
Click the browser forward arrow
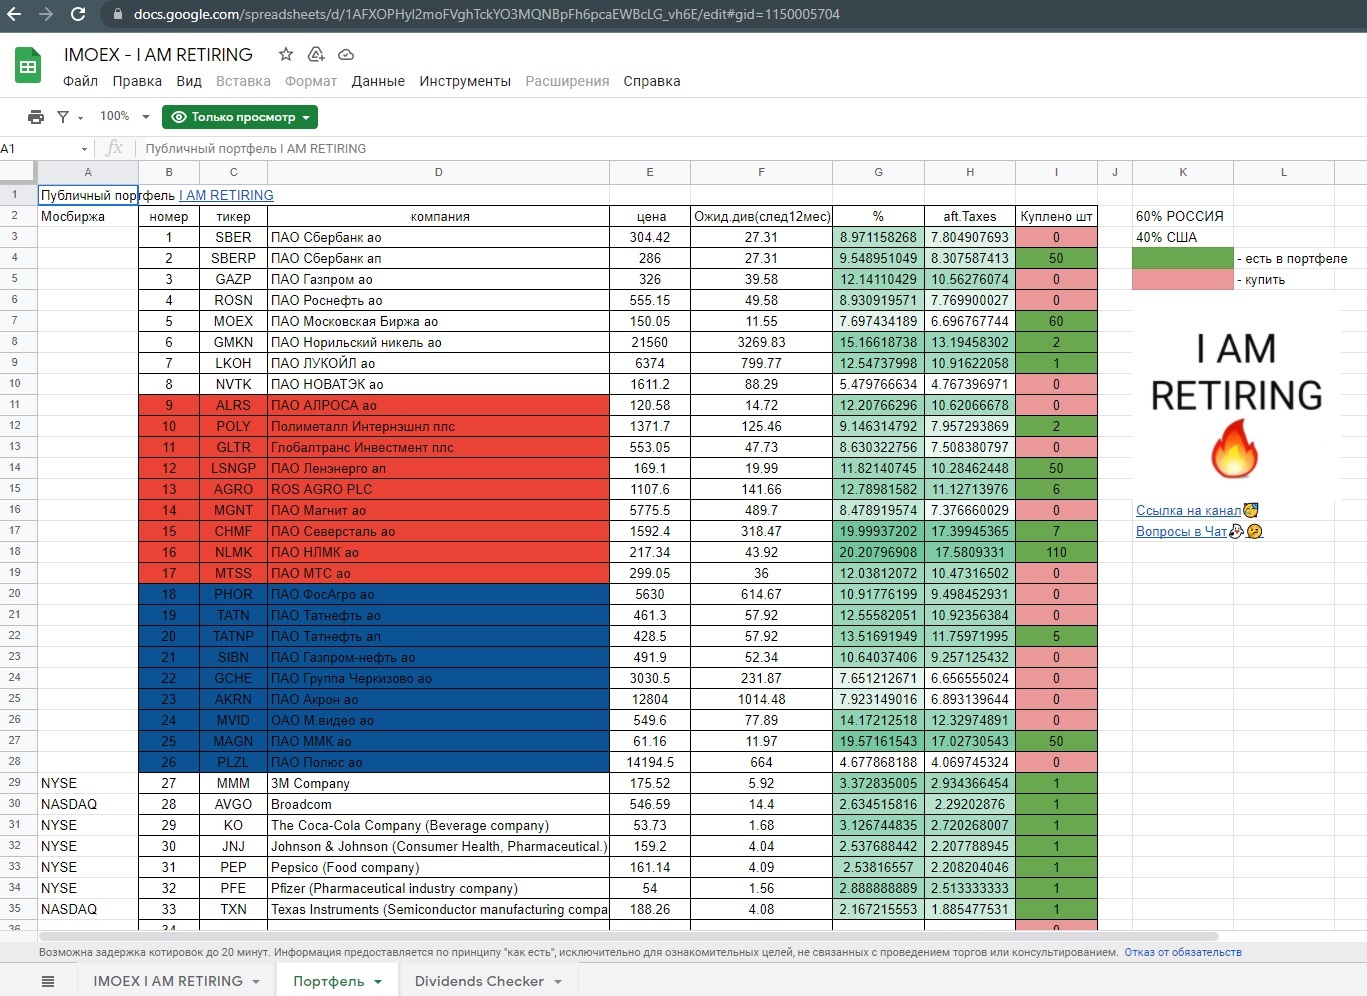(x=46, y=14)
